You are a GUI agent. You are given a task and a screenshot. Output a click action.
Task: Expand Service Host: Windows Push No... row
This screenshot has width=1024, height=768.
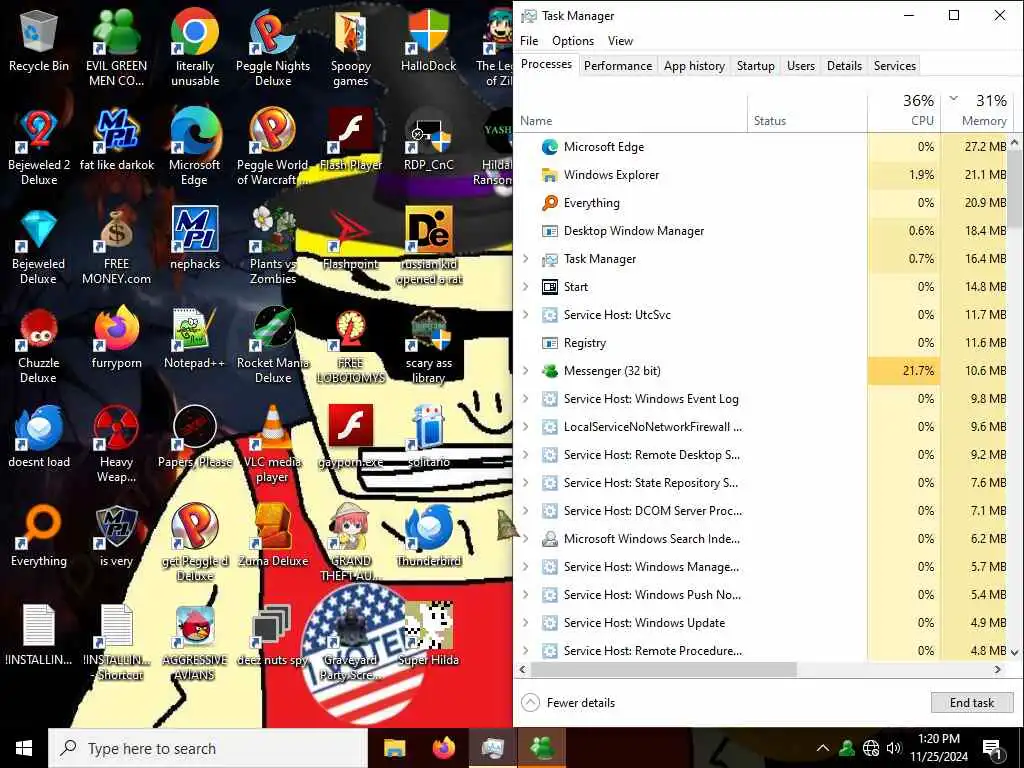pyautogui.click(x=526, y=594)
